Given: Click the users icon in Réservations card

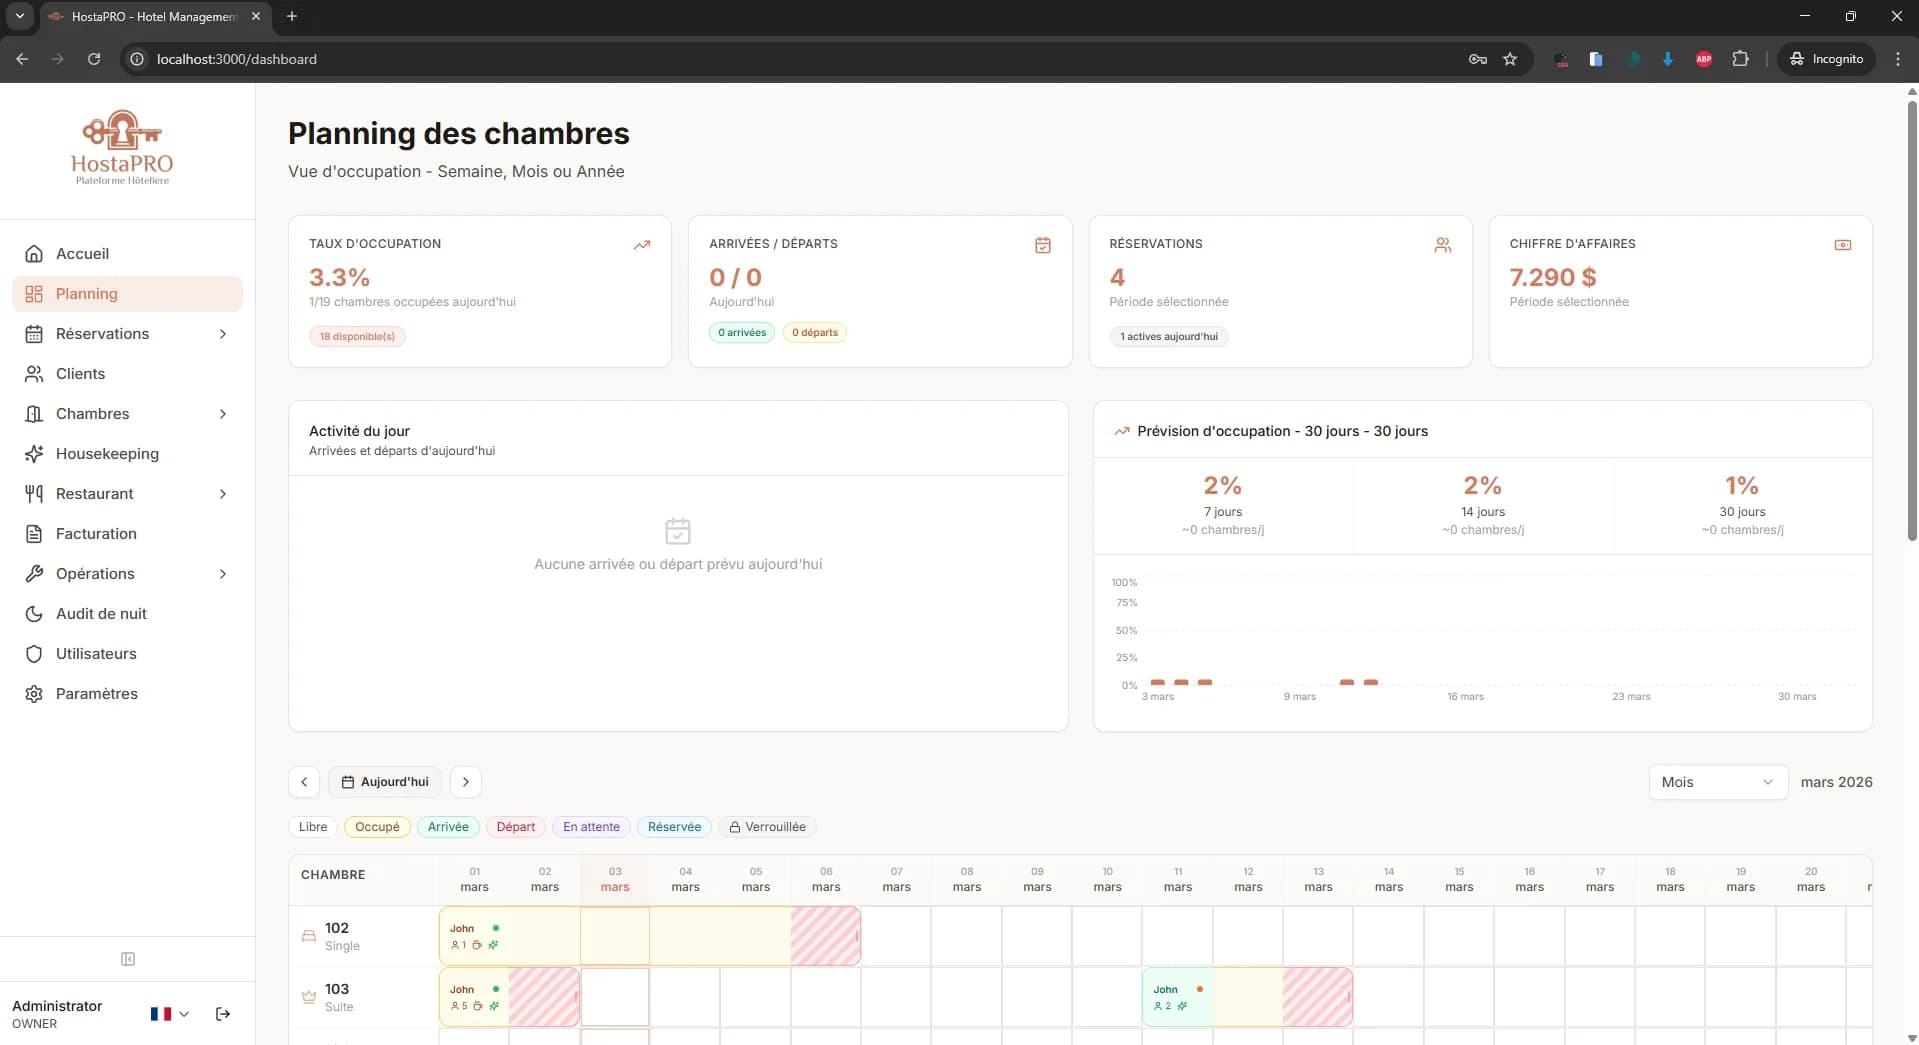Looking at the screenshot, I should coord(1442,245).
